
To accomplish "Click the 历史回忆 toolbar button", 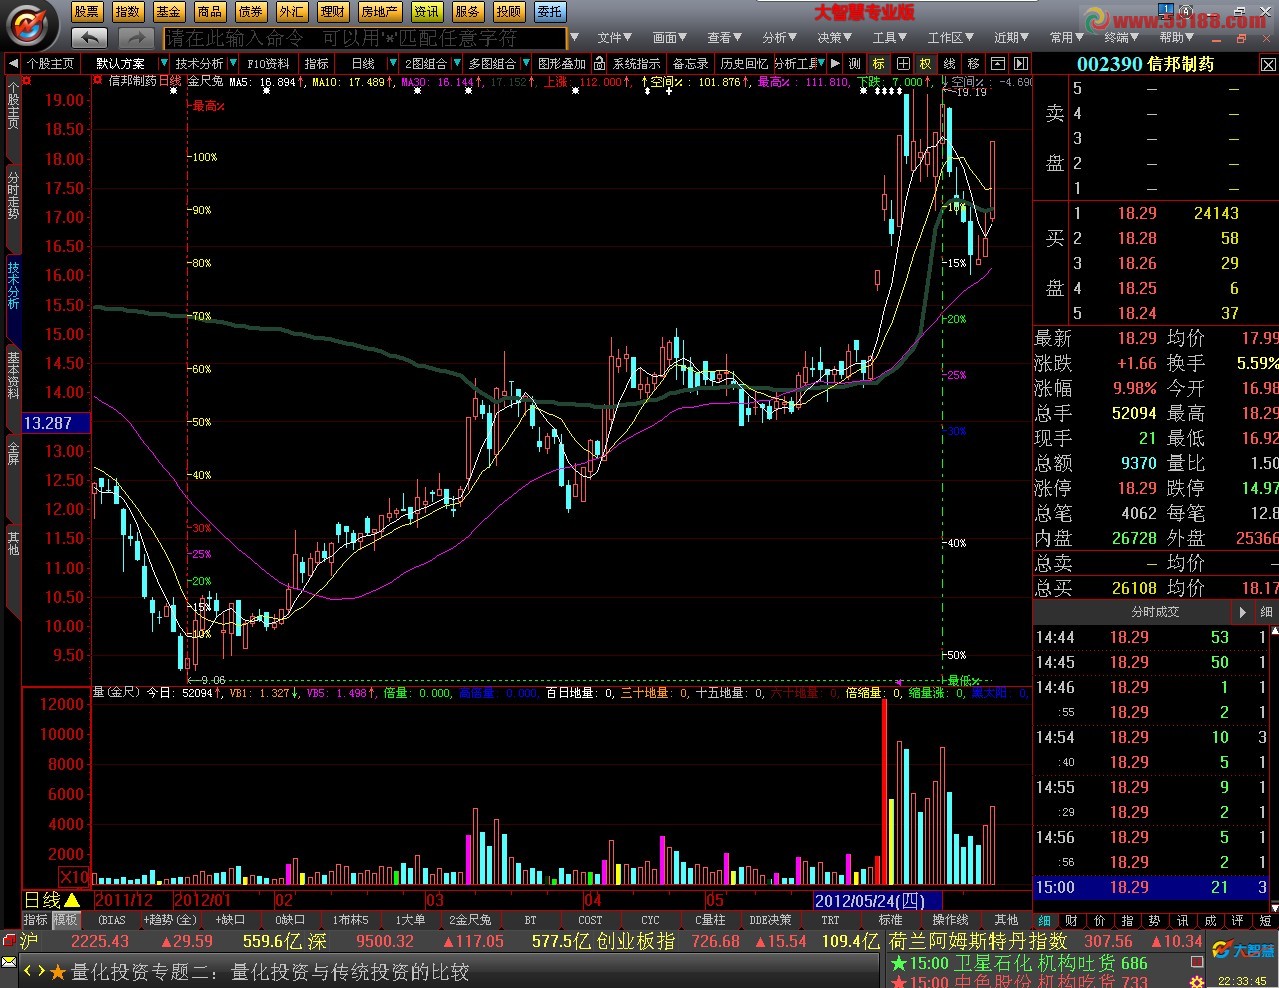I will [744, 63].
